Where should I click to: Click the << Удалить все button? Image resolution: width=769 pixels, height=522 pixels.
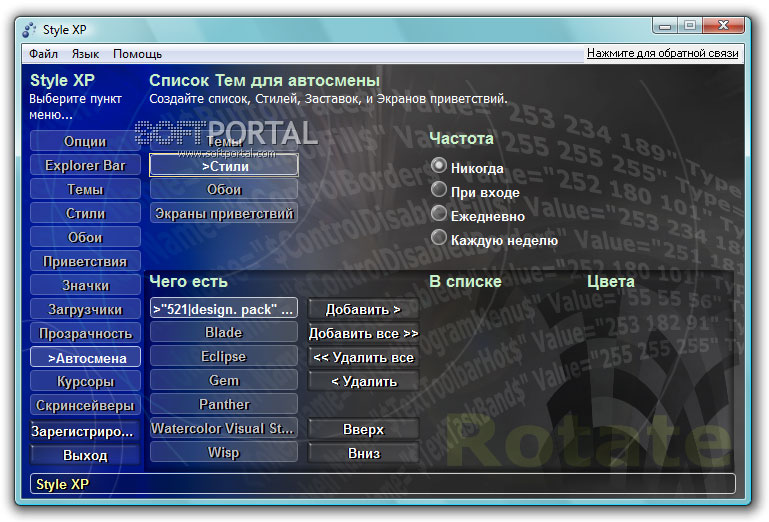363,358
